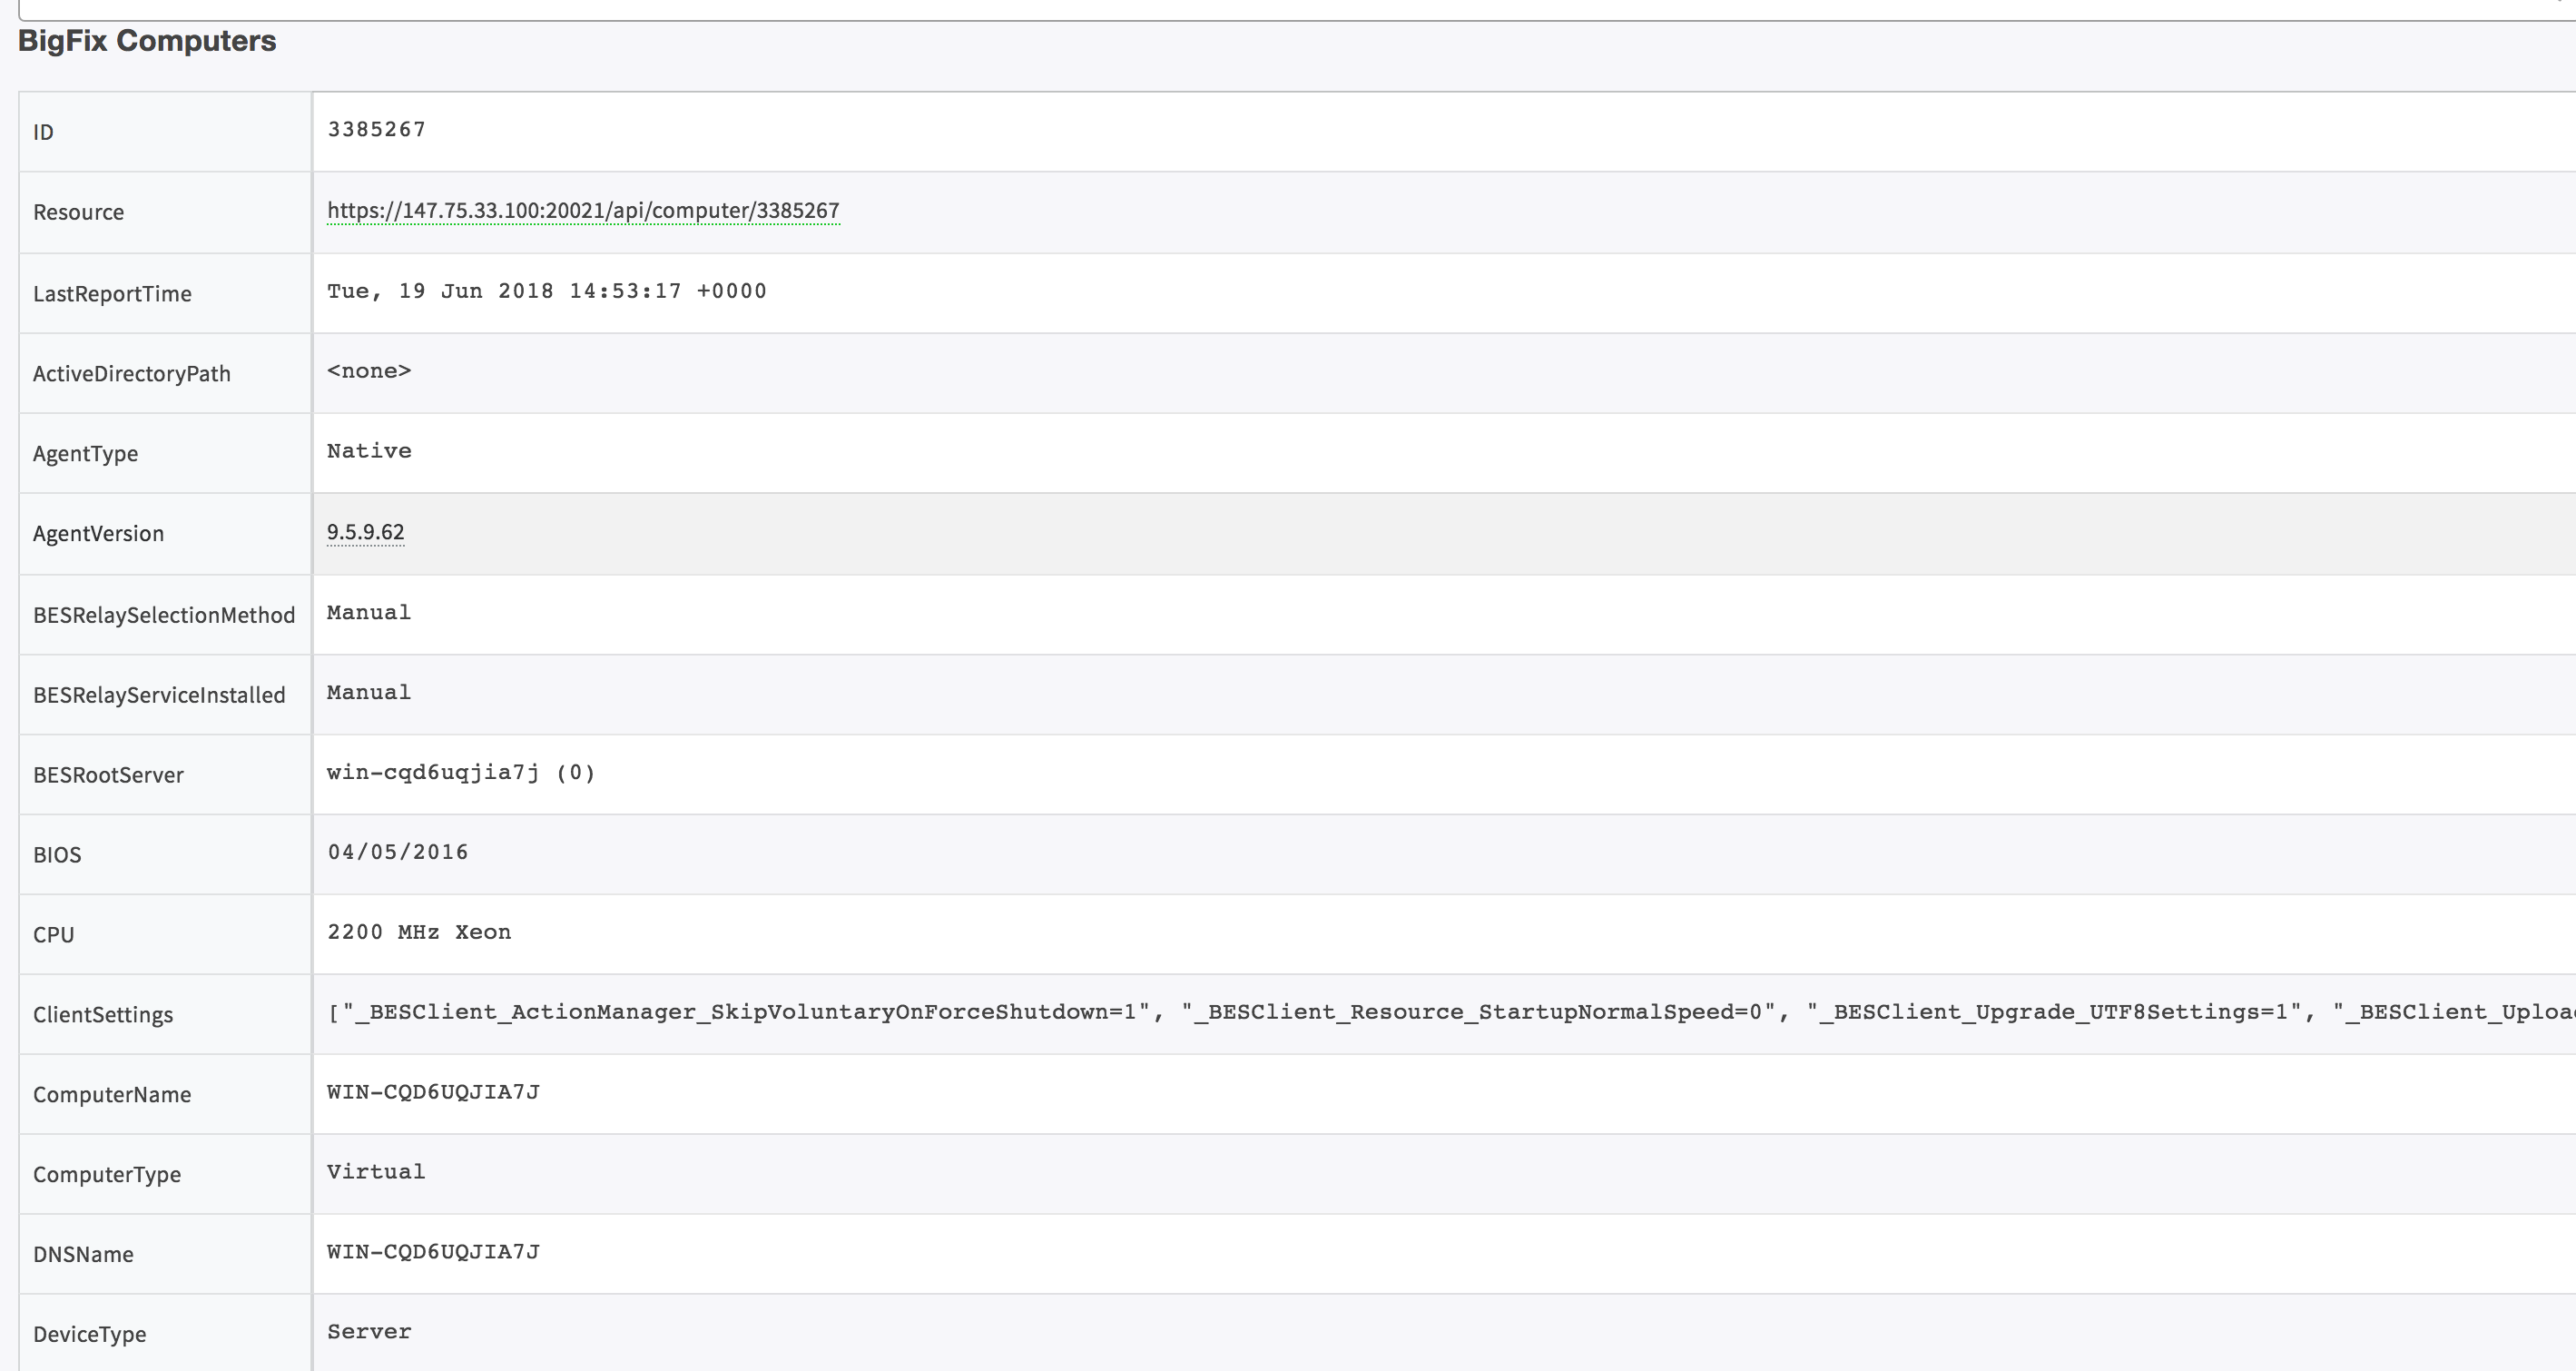Viewport: 2576px width, 1371px height.
Task: Click the BESRootServer win-cqd6uqjia7j value
Action: point(460,772)
